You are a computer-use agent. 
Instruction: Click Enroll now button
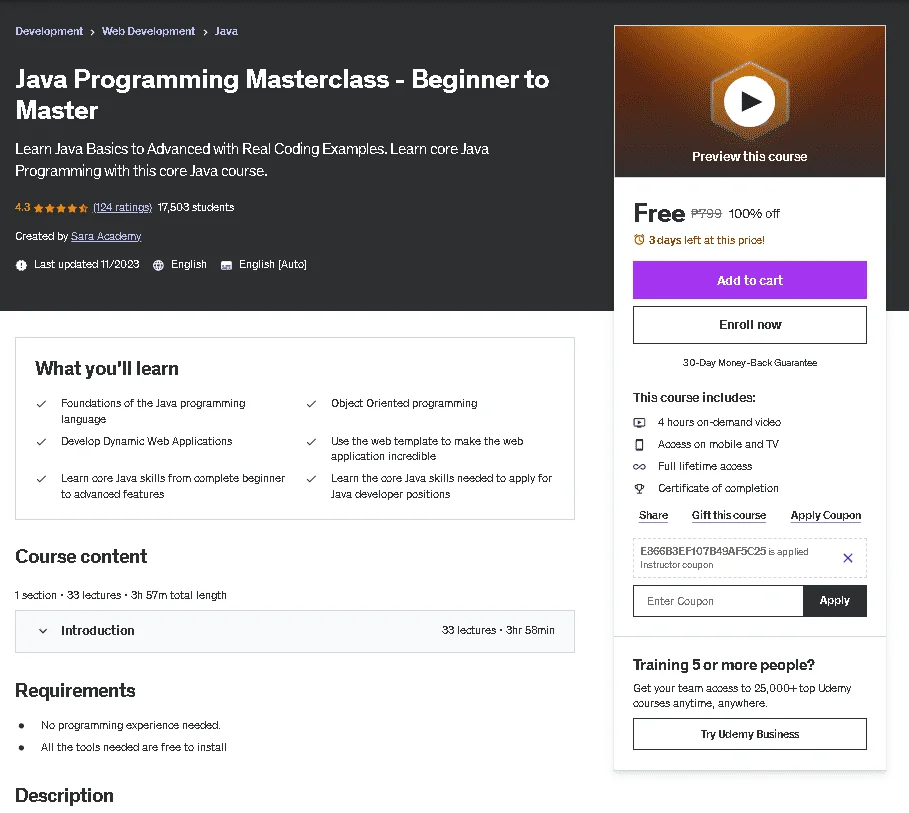pyautogui.click(x=750, y=325)
